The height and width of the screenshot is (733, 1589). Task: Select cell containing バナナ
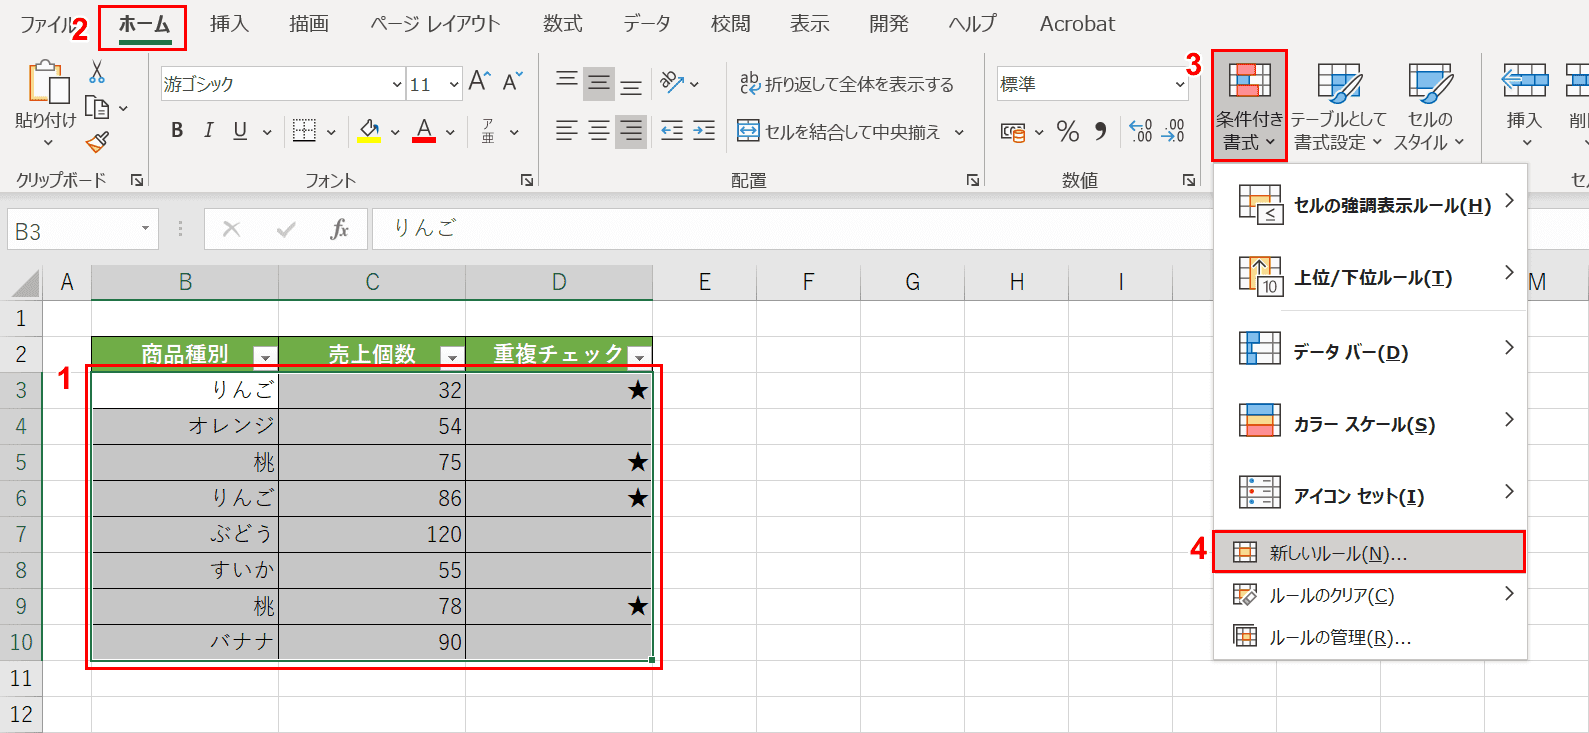[185, 642]
